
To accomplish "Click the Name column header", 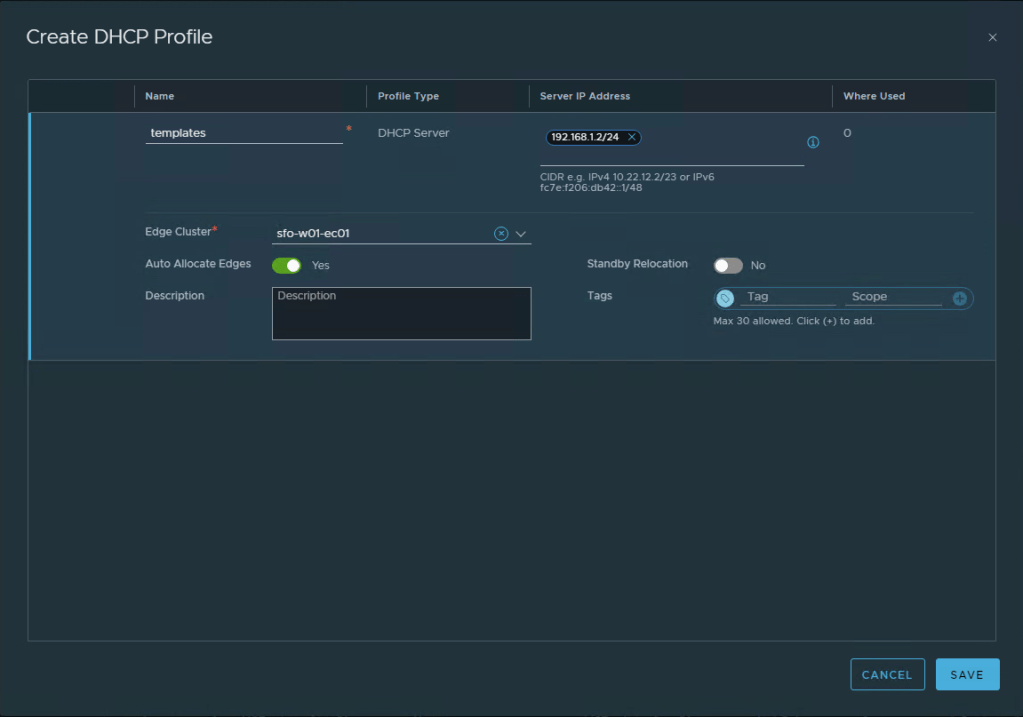I will pyautogui.click(x=160, y=96).
